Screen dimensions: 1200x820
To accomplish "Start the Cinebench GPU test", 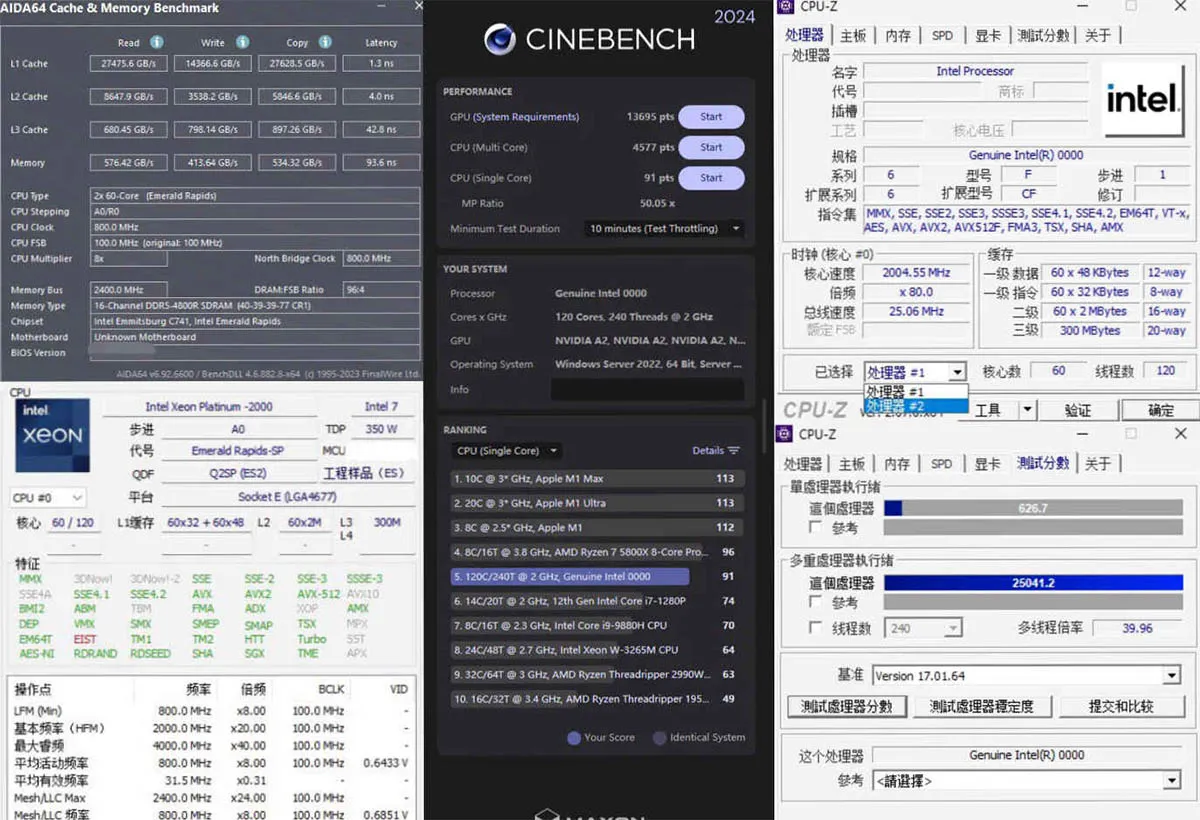I will [x=711, y=117].
